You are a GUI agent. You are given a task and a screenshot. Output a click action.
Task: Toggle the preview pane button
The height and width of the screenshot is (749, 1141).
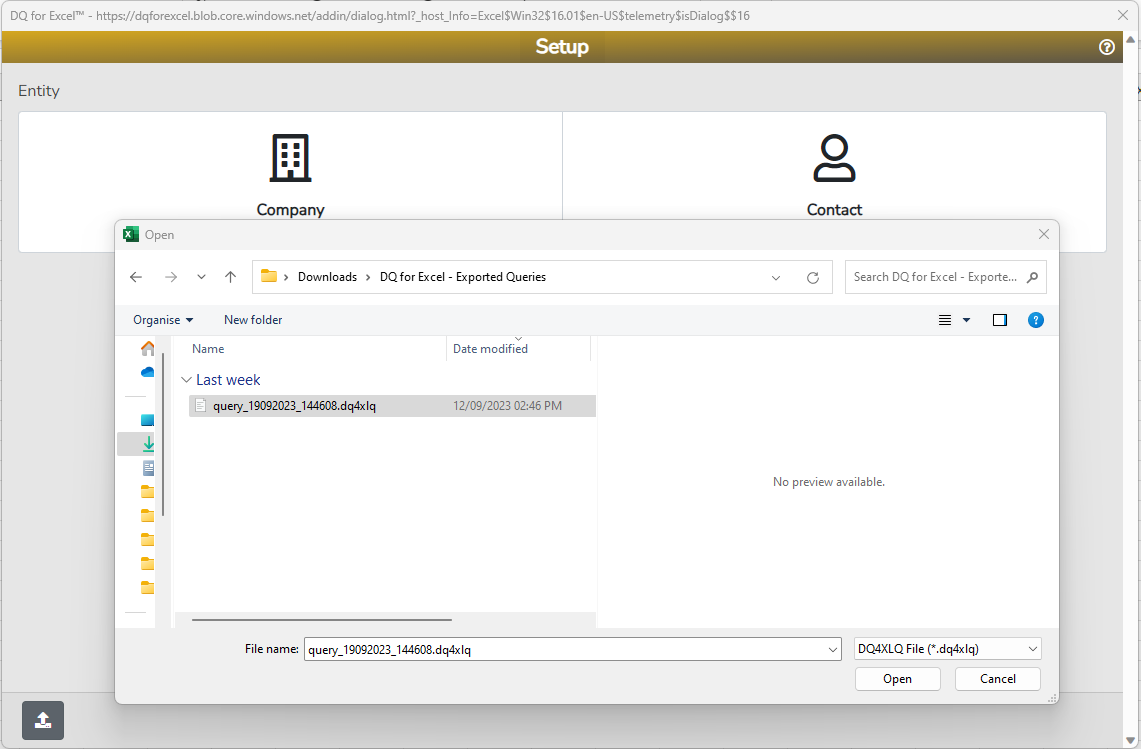[1000, 320]
